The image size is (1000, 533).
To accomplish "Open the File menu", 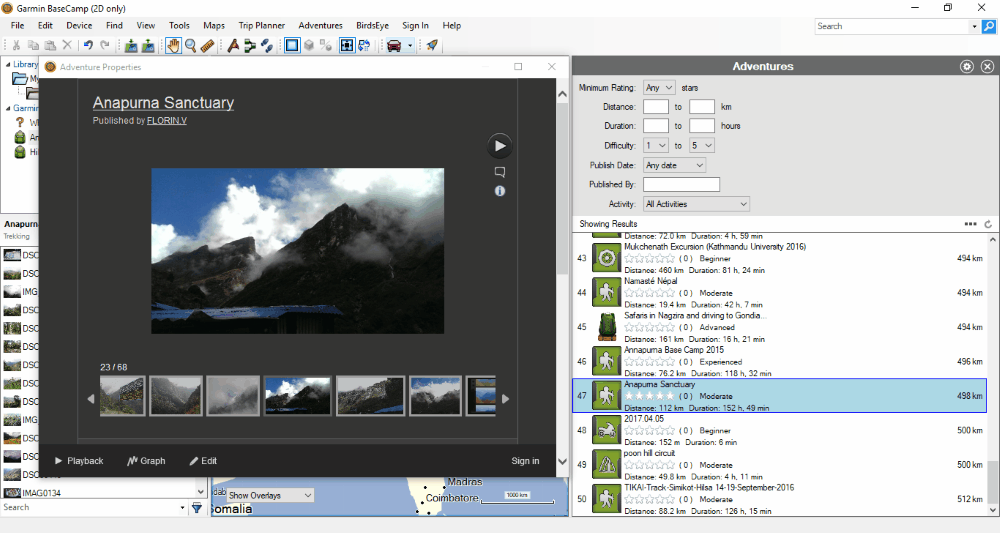I will 17,26.
